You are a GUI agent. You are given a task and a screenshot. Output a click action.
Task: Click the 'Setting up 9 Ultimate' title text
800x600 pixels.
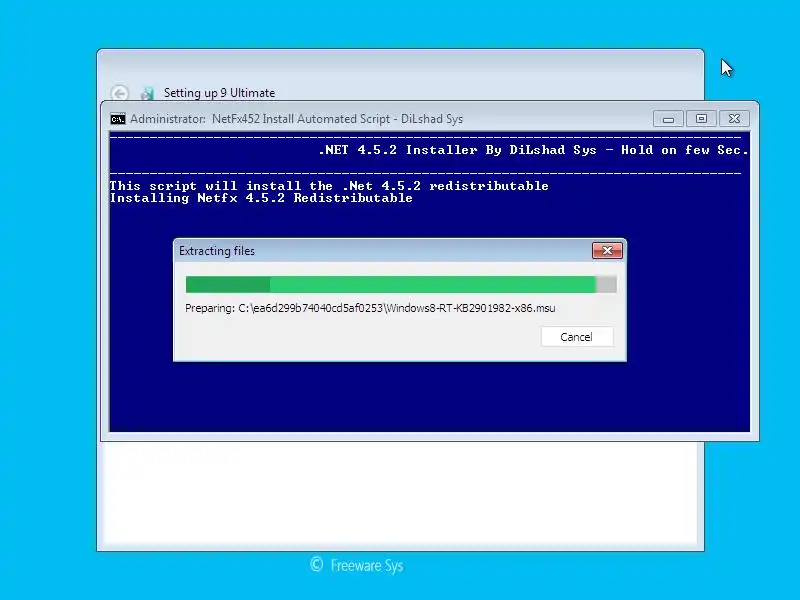coord(219,93)
